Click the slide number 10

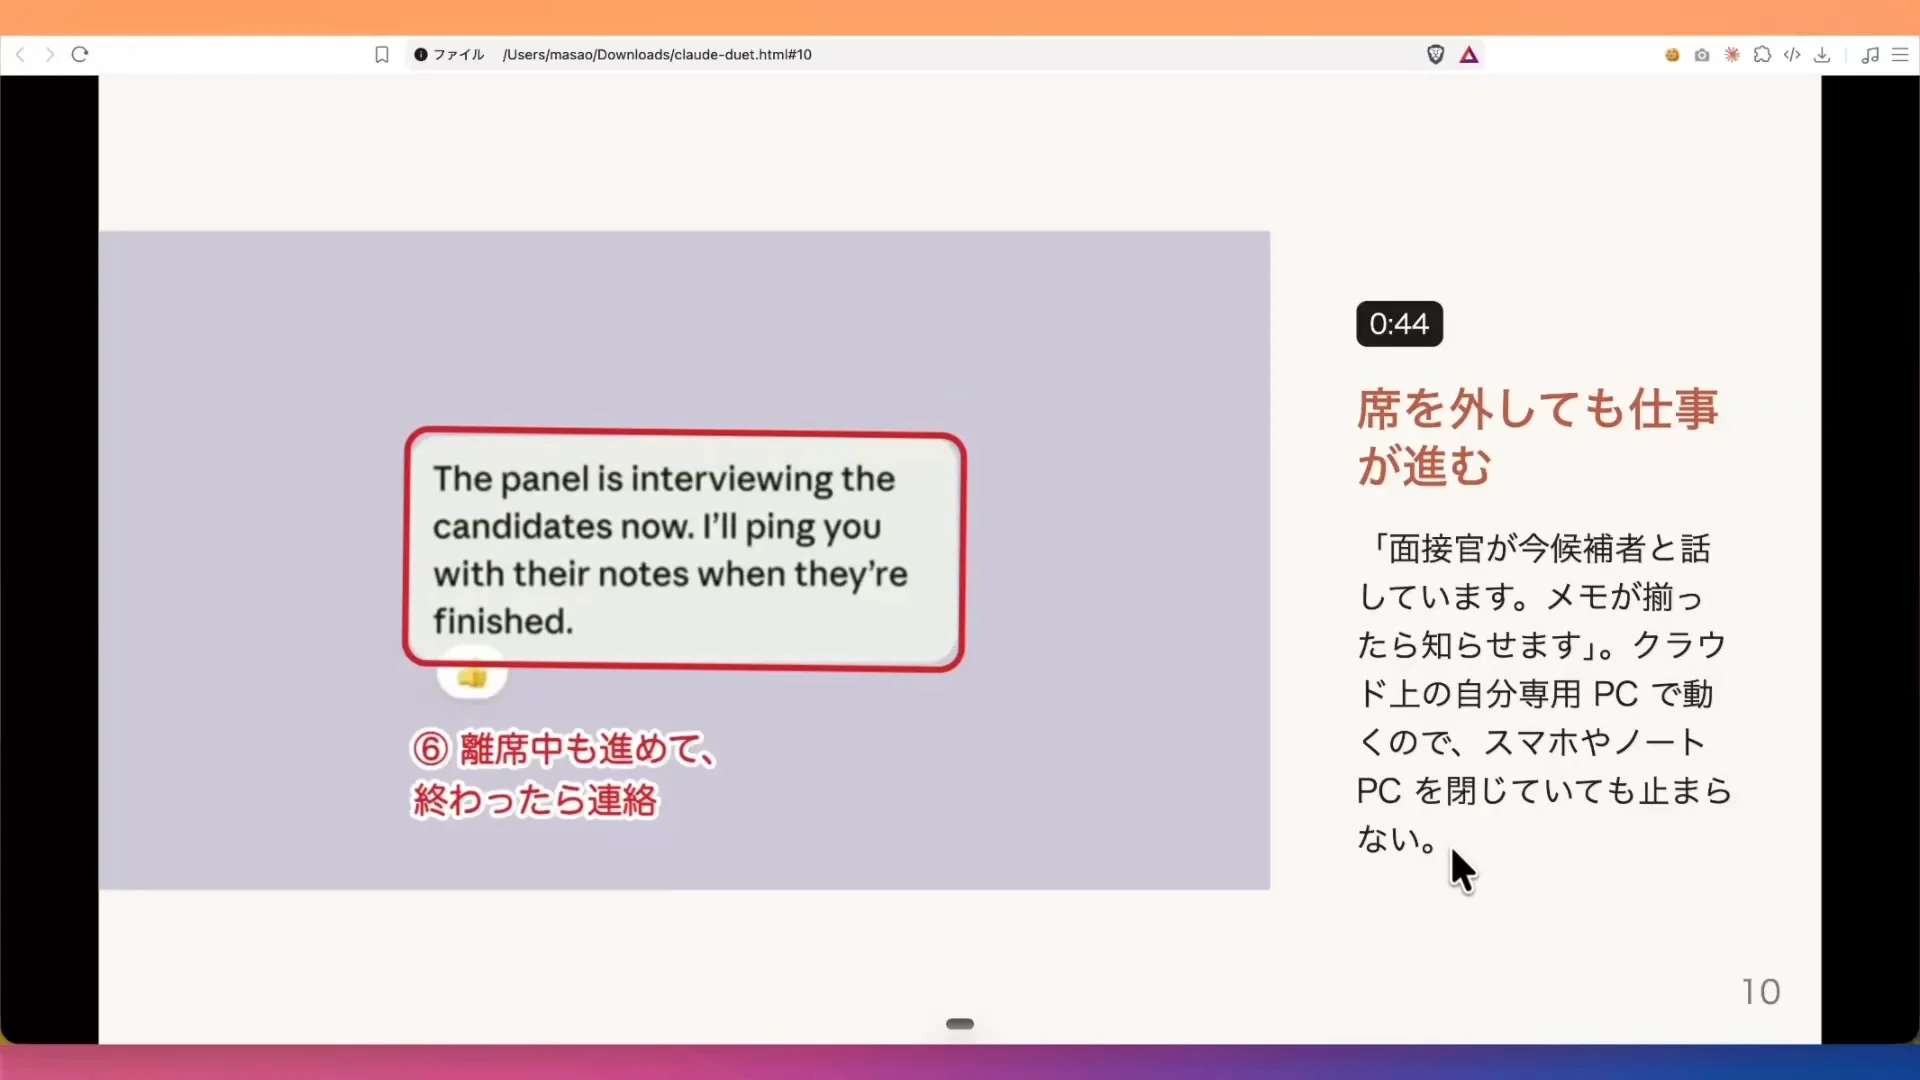click(1761, 992)
